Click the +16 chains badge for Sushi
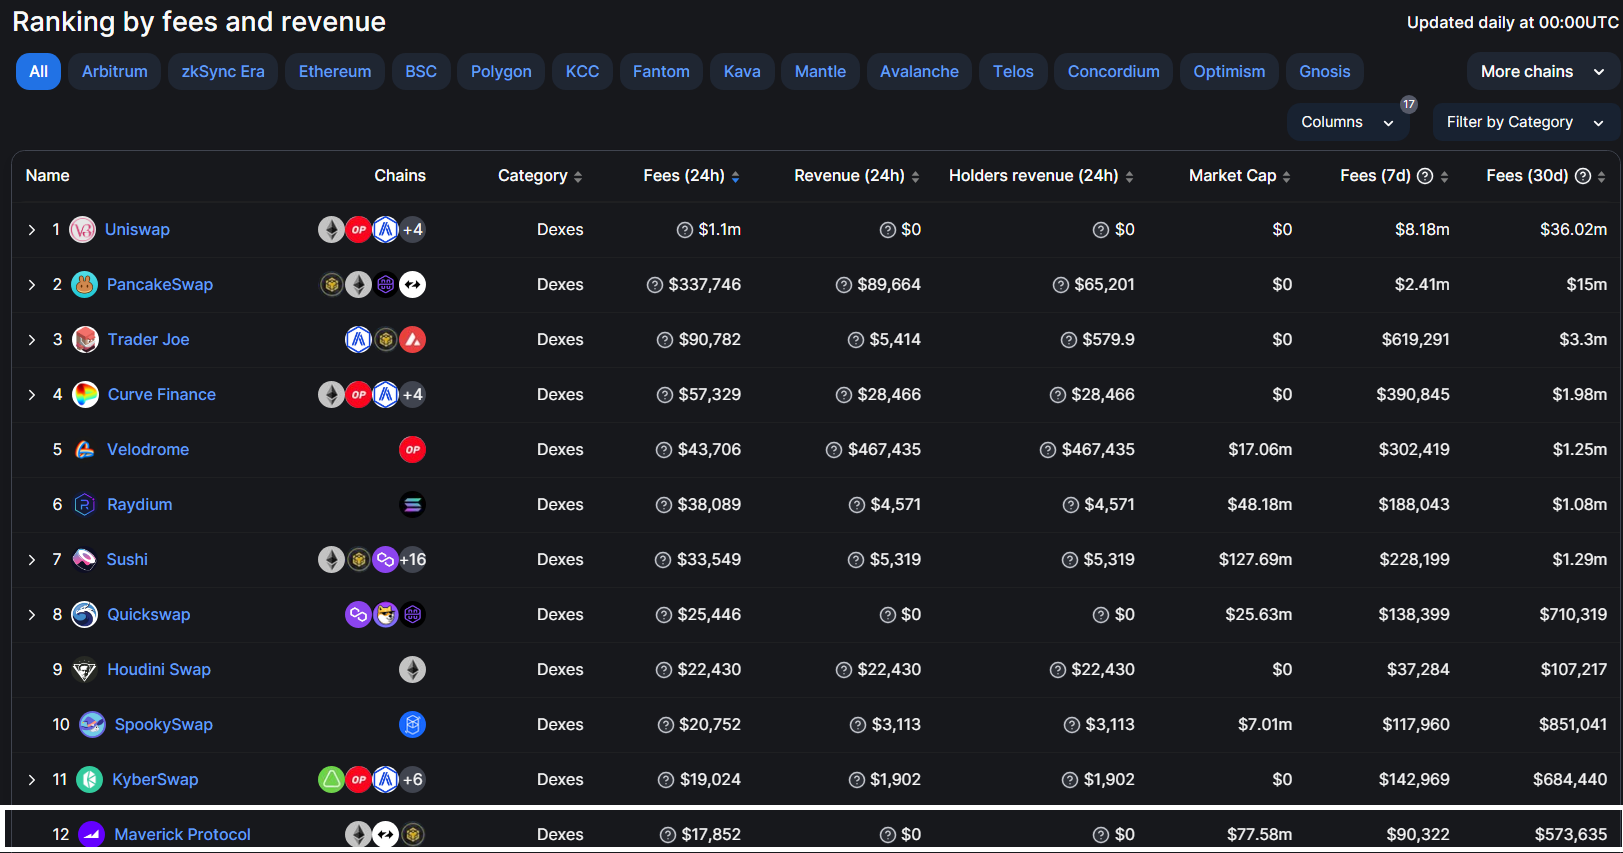Screen dimensions: 1623x853 click(x=413, y=560)
